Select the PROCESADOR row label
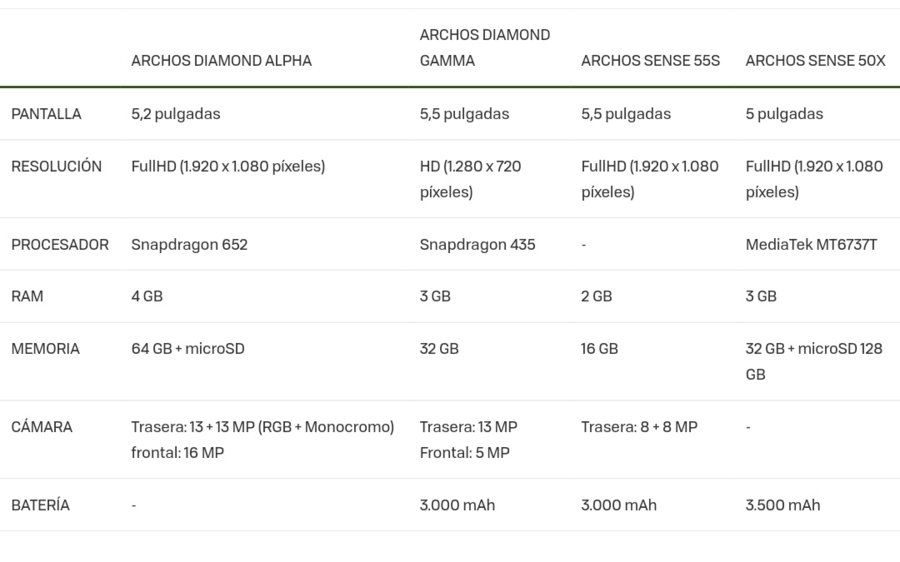 click(60, 245)
